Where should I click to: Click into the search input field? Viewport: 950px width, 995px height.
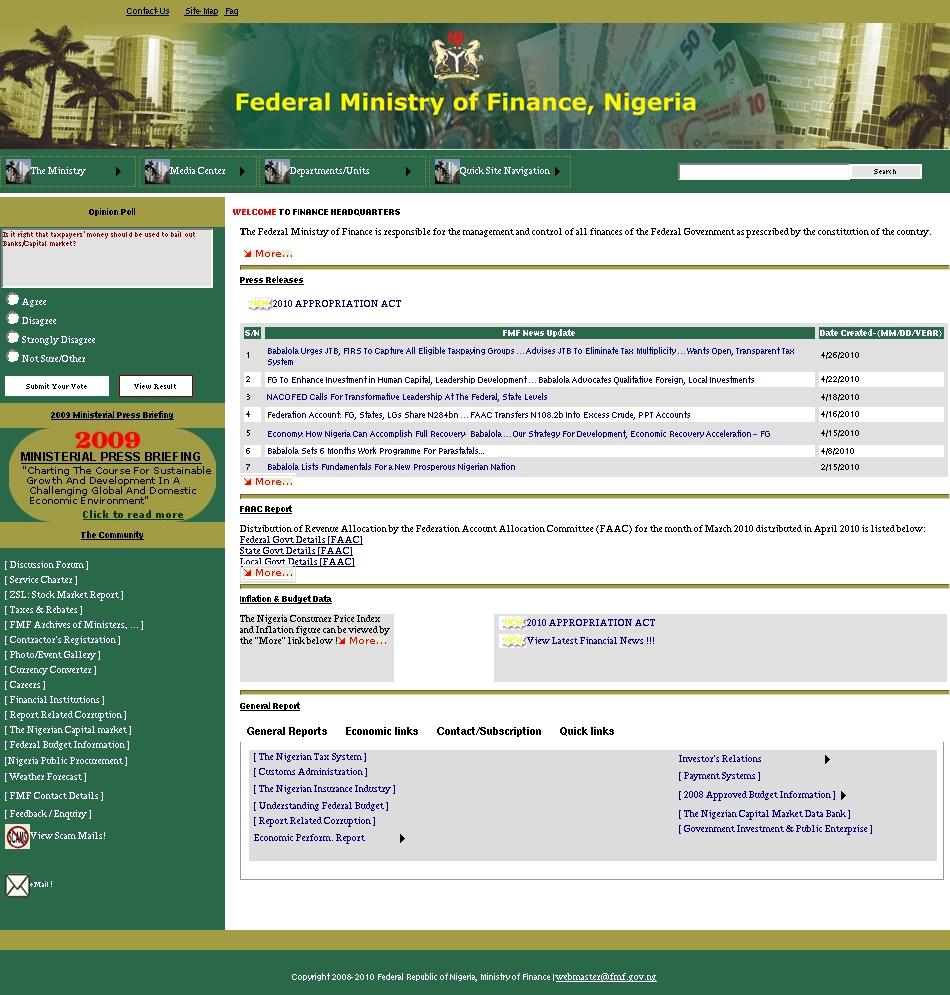pyautogui.click(x=764, y=171)
